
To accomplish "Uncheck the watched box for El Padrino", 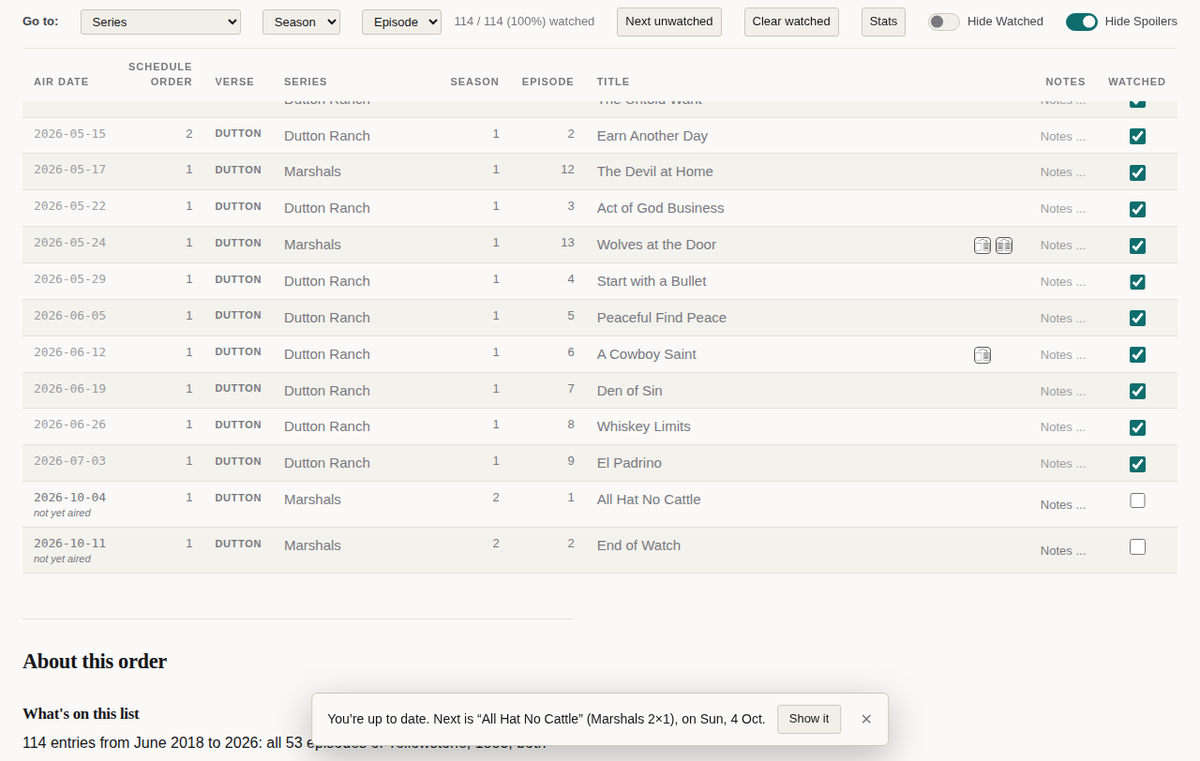I will point(1137,464).
